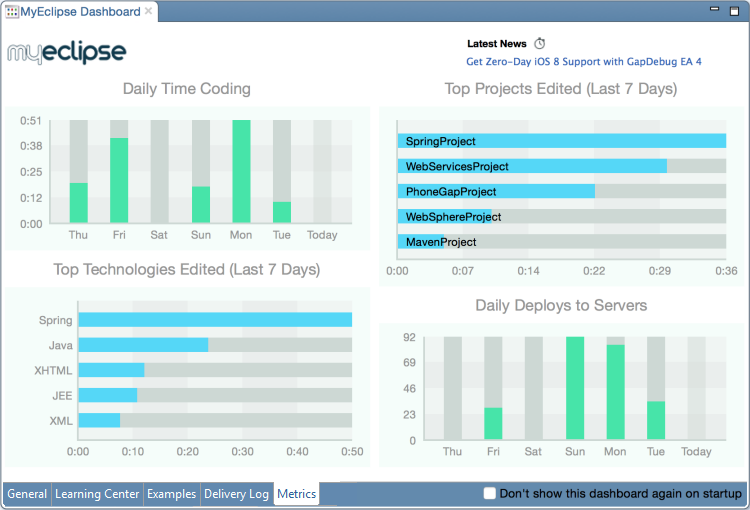The image size is (750, 510).
Task: Select the Delivery Log tab
Action: point(236,494)
